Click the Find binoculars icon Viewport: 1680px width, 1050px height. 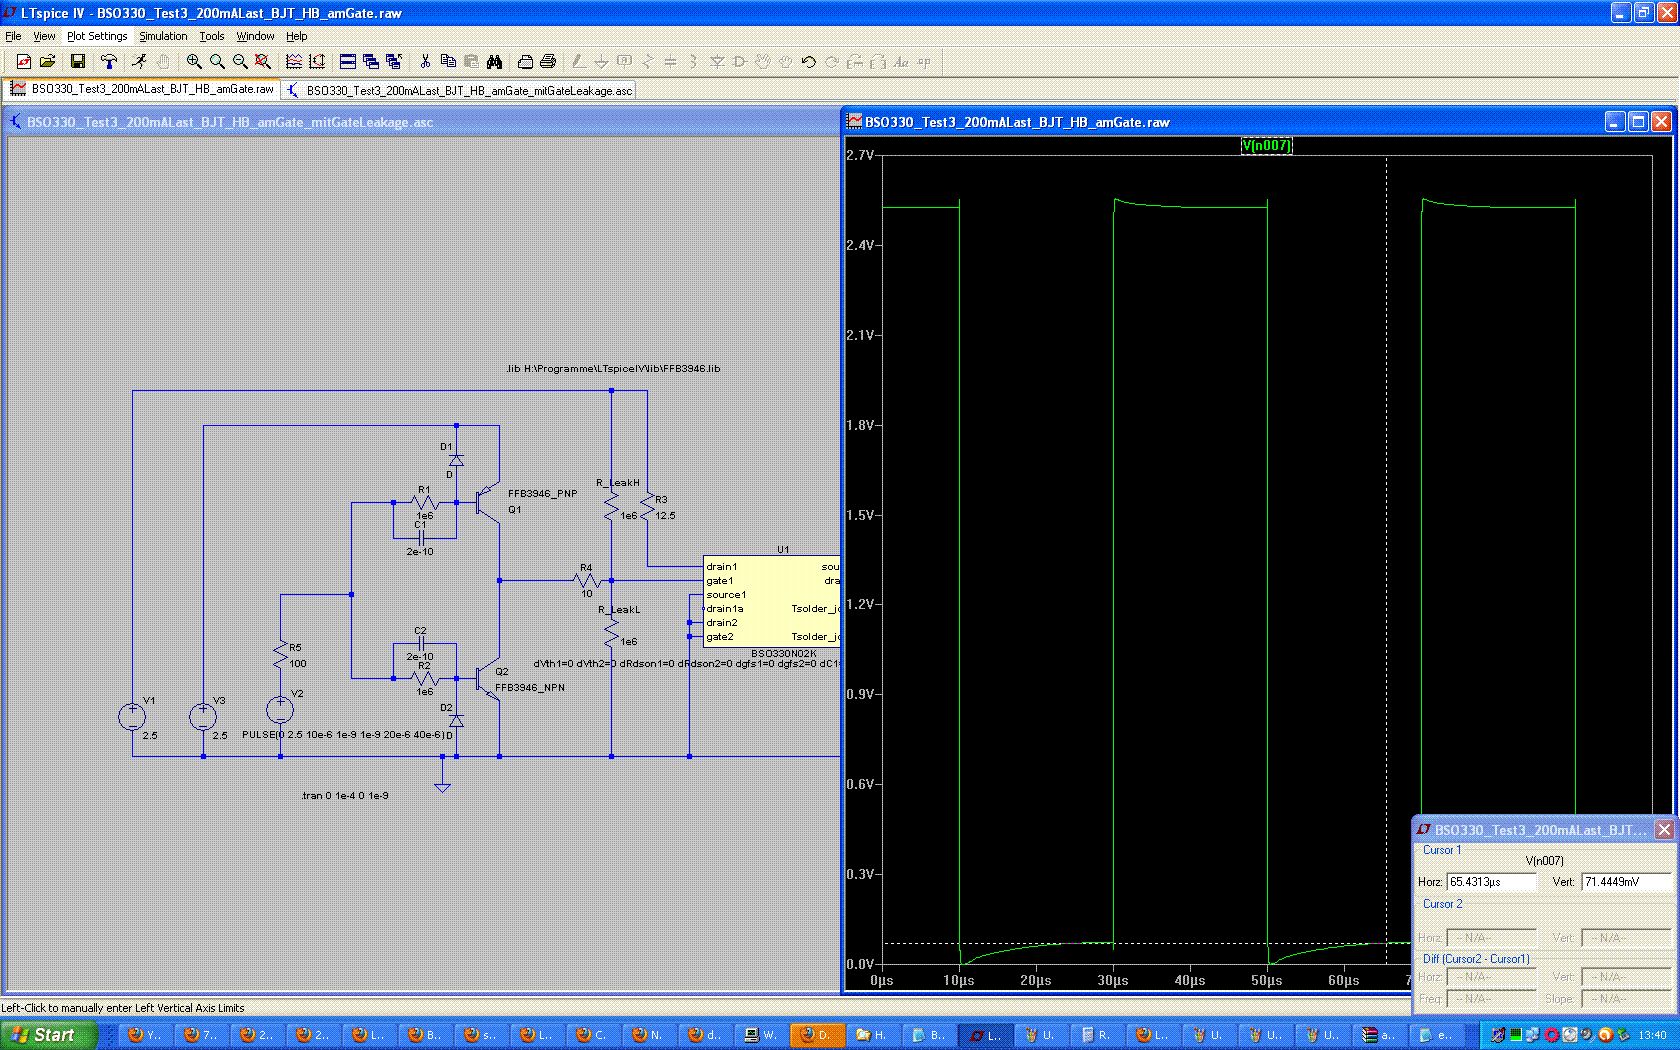(494, 62)
